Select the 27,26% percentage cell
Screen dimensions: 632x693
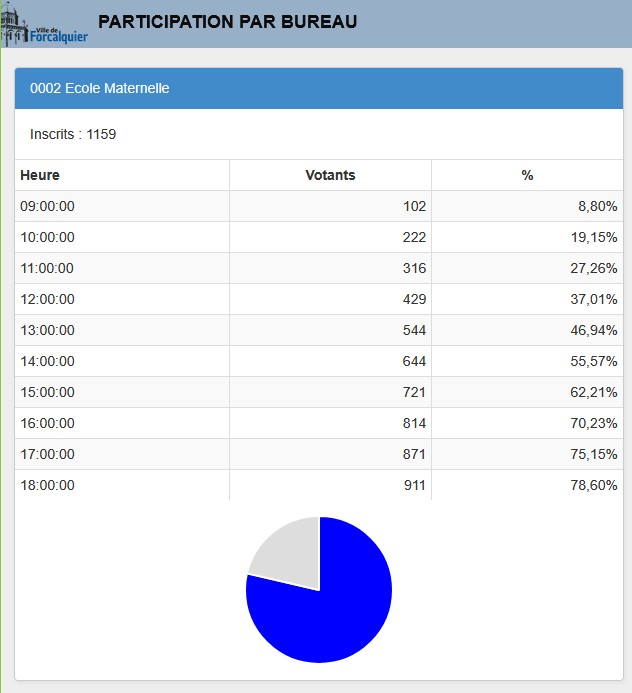pos(594,268)
